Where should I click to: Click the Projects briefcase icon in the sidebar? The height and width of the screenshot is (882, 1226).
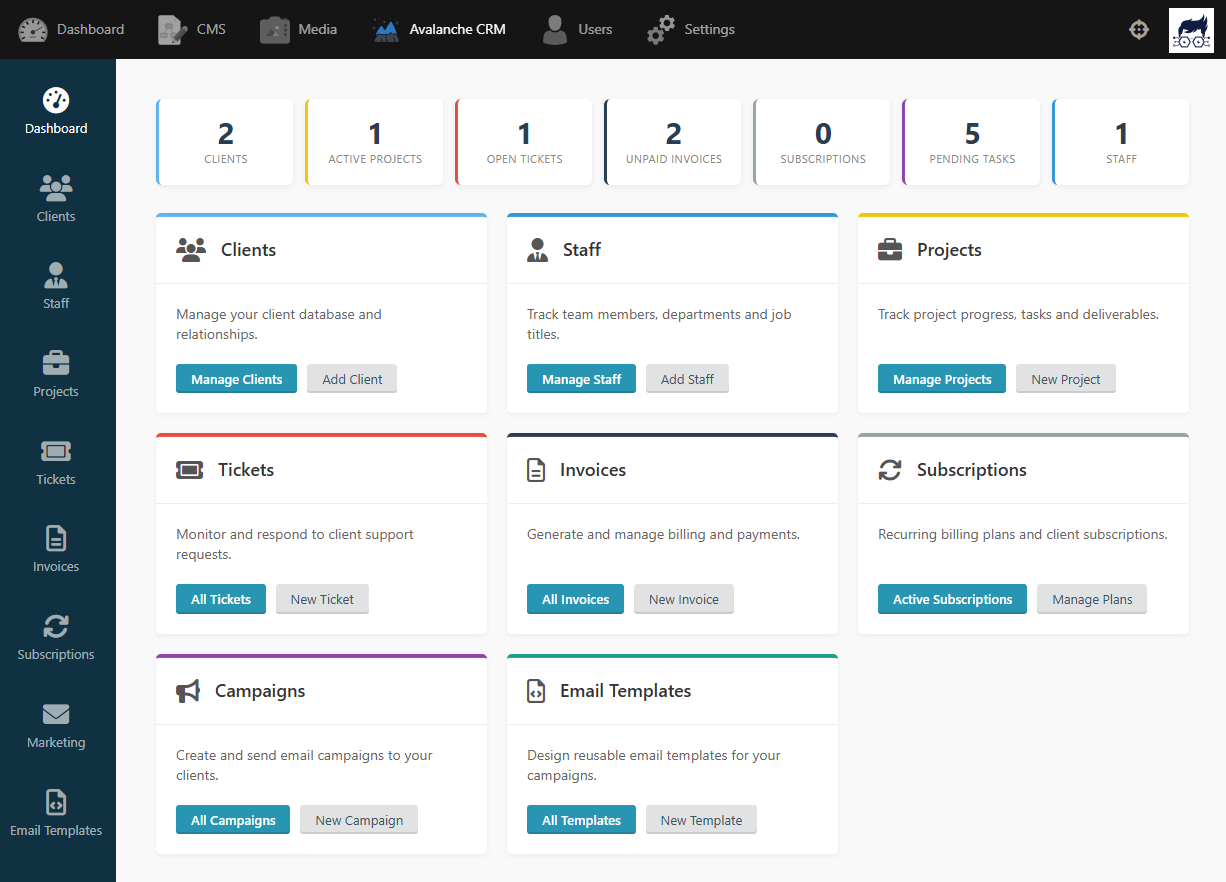click(x=56, y=361)
